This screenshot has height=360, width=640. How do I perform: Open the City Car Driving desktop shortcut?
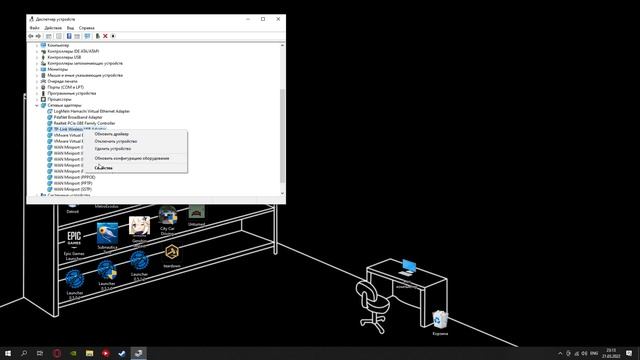[167, 220]
